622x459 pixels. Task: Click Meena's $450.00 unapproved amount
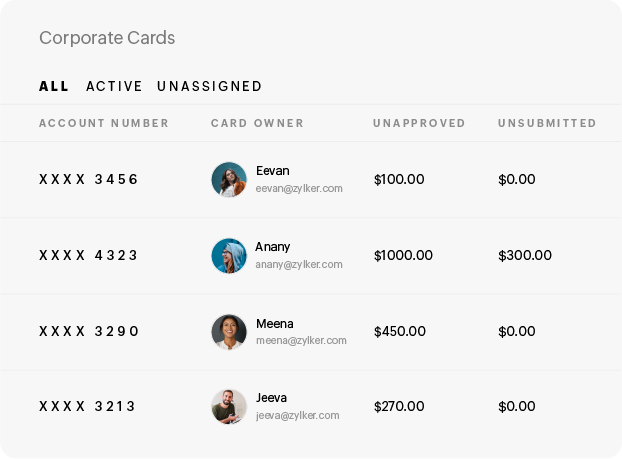pos(399,331)
